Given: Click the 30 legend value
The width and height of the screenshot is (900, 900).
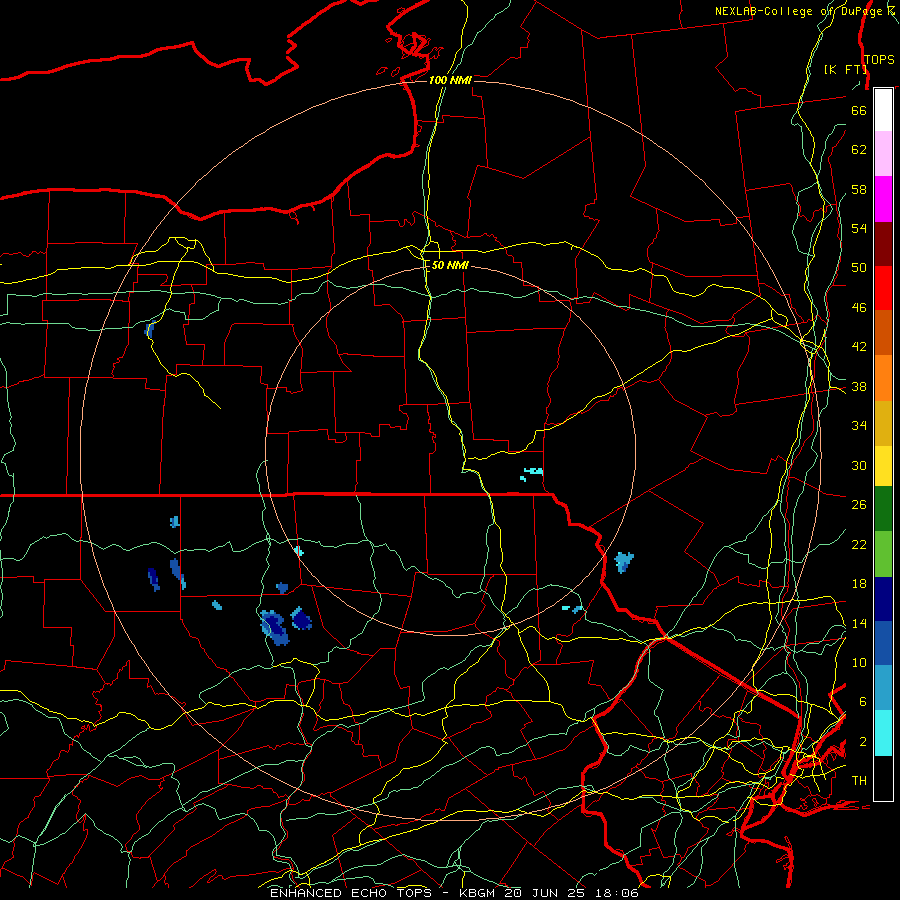Looking at the screenshot, I should pyautogui.click(x=859, y=465).
